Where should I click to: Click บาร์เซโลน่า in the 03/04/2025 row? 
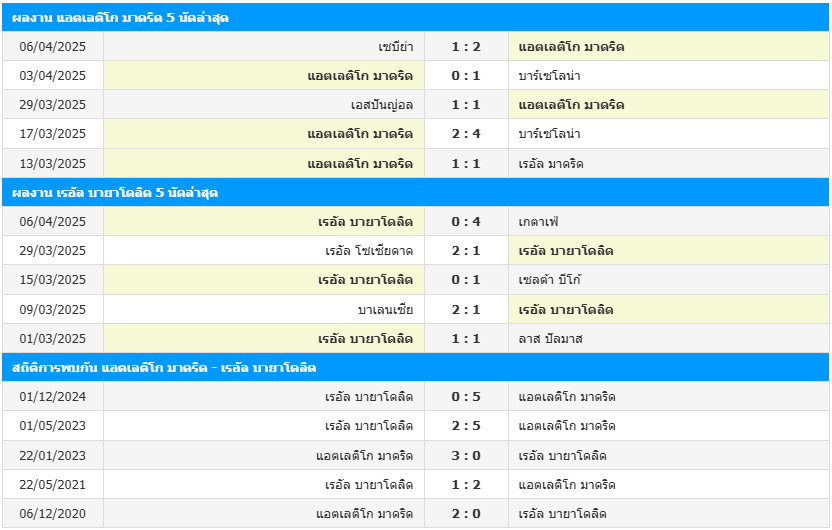click(550, 76)
